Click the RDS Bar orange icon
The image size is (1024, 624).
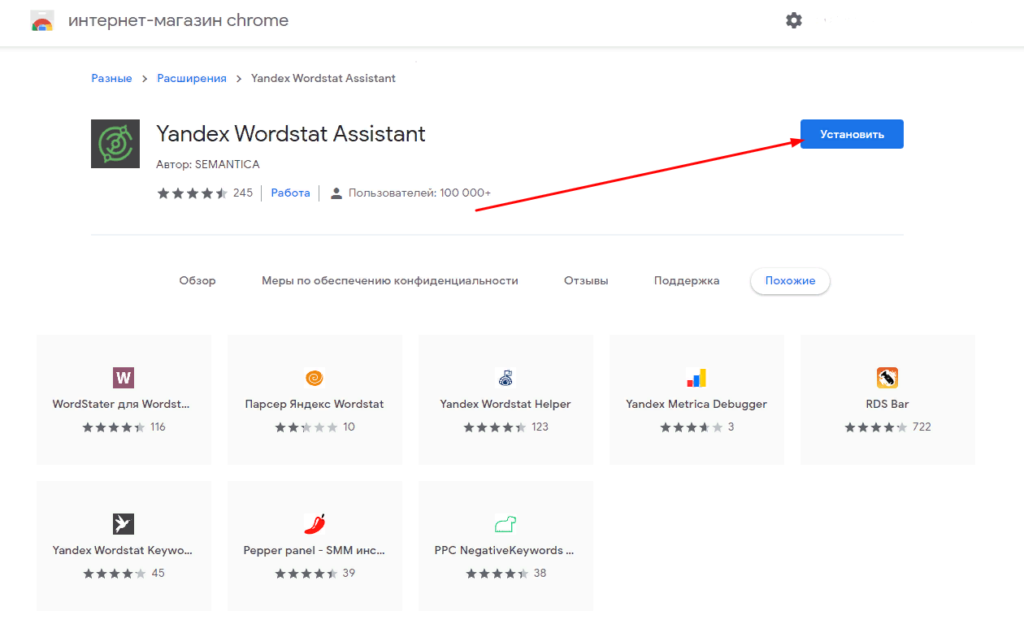(887, 377)
